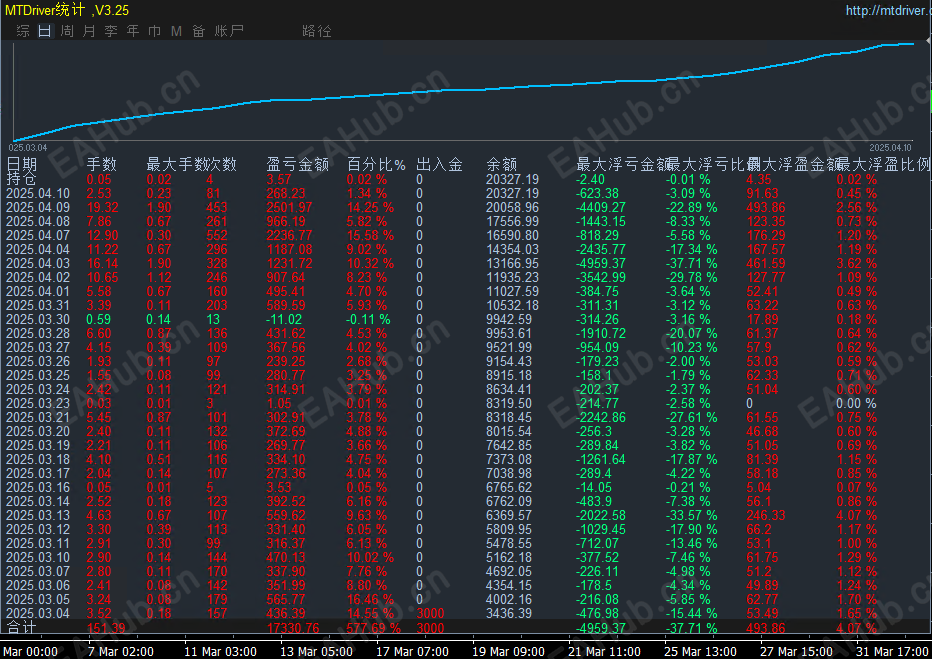Screen dimensions: 932x659
Task: Click the 手数 column header
Action: (102, 165)
